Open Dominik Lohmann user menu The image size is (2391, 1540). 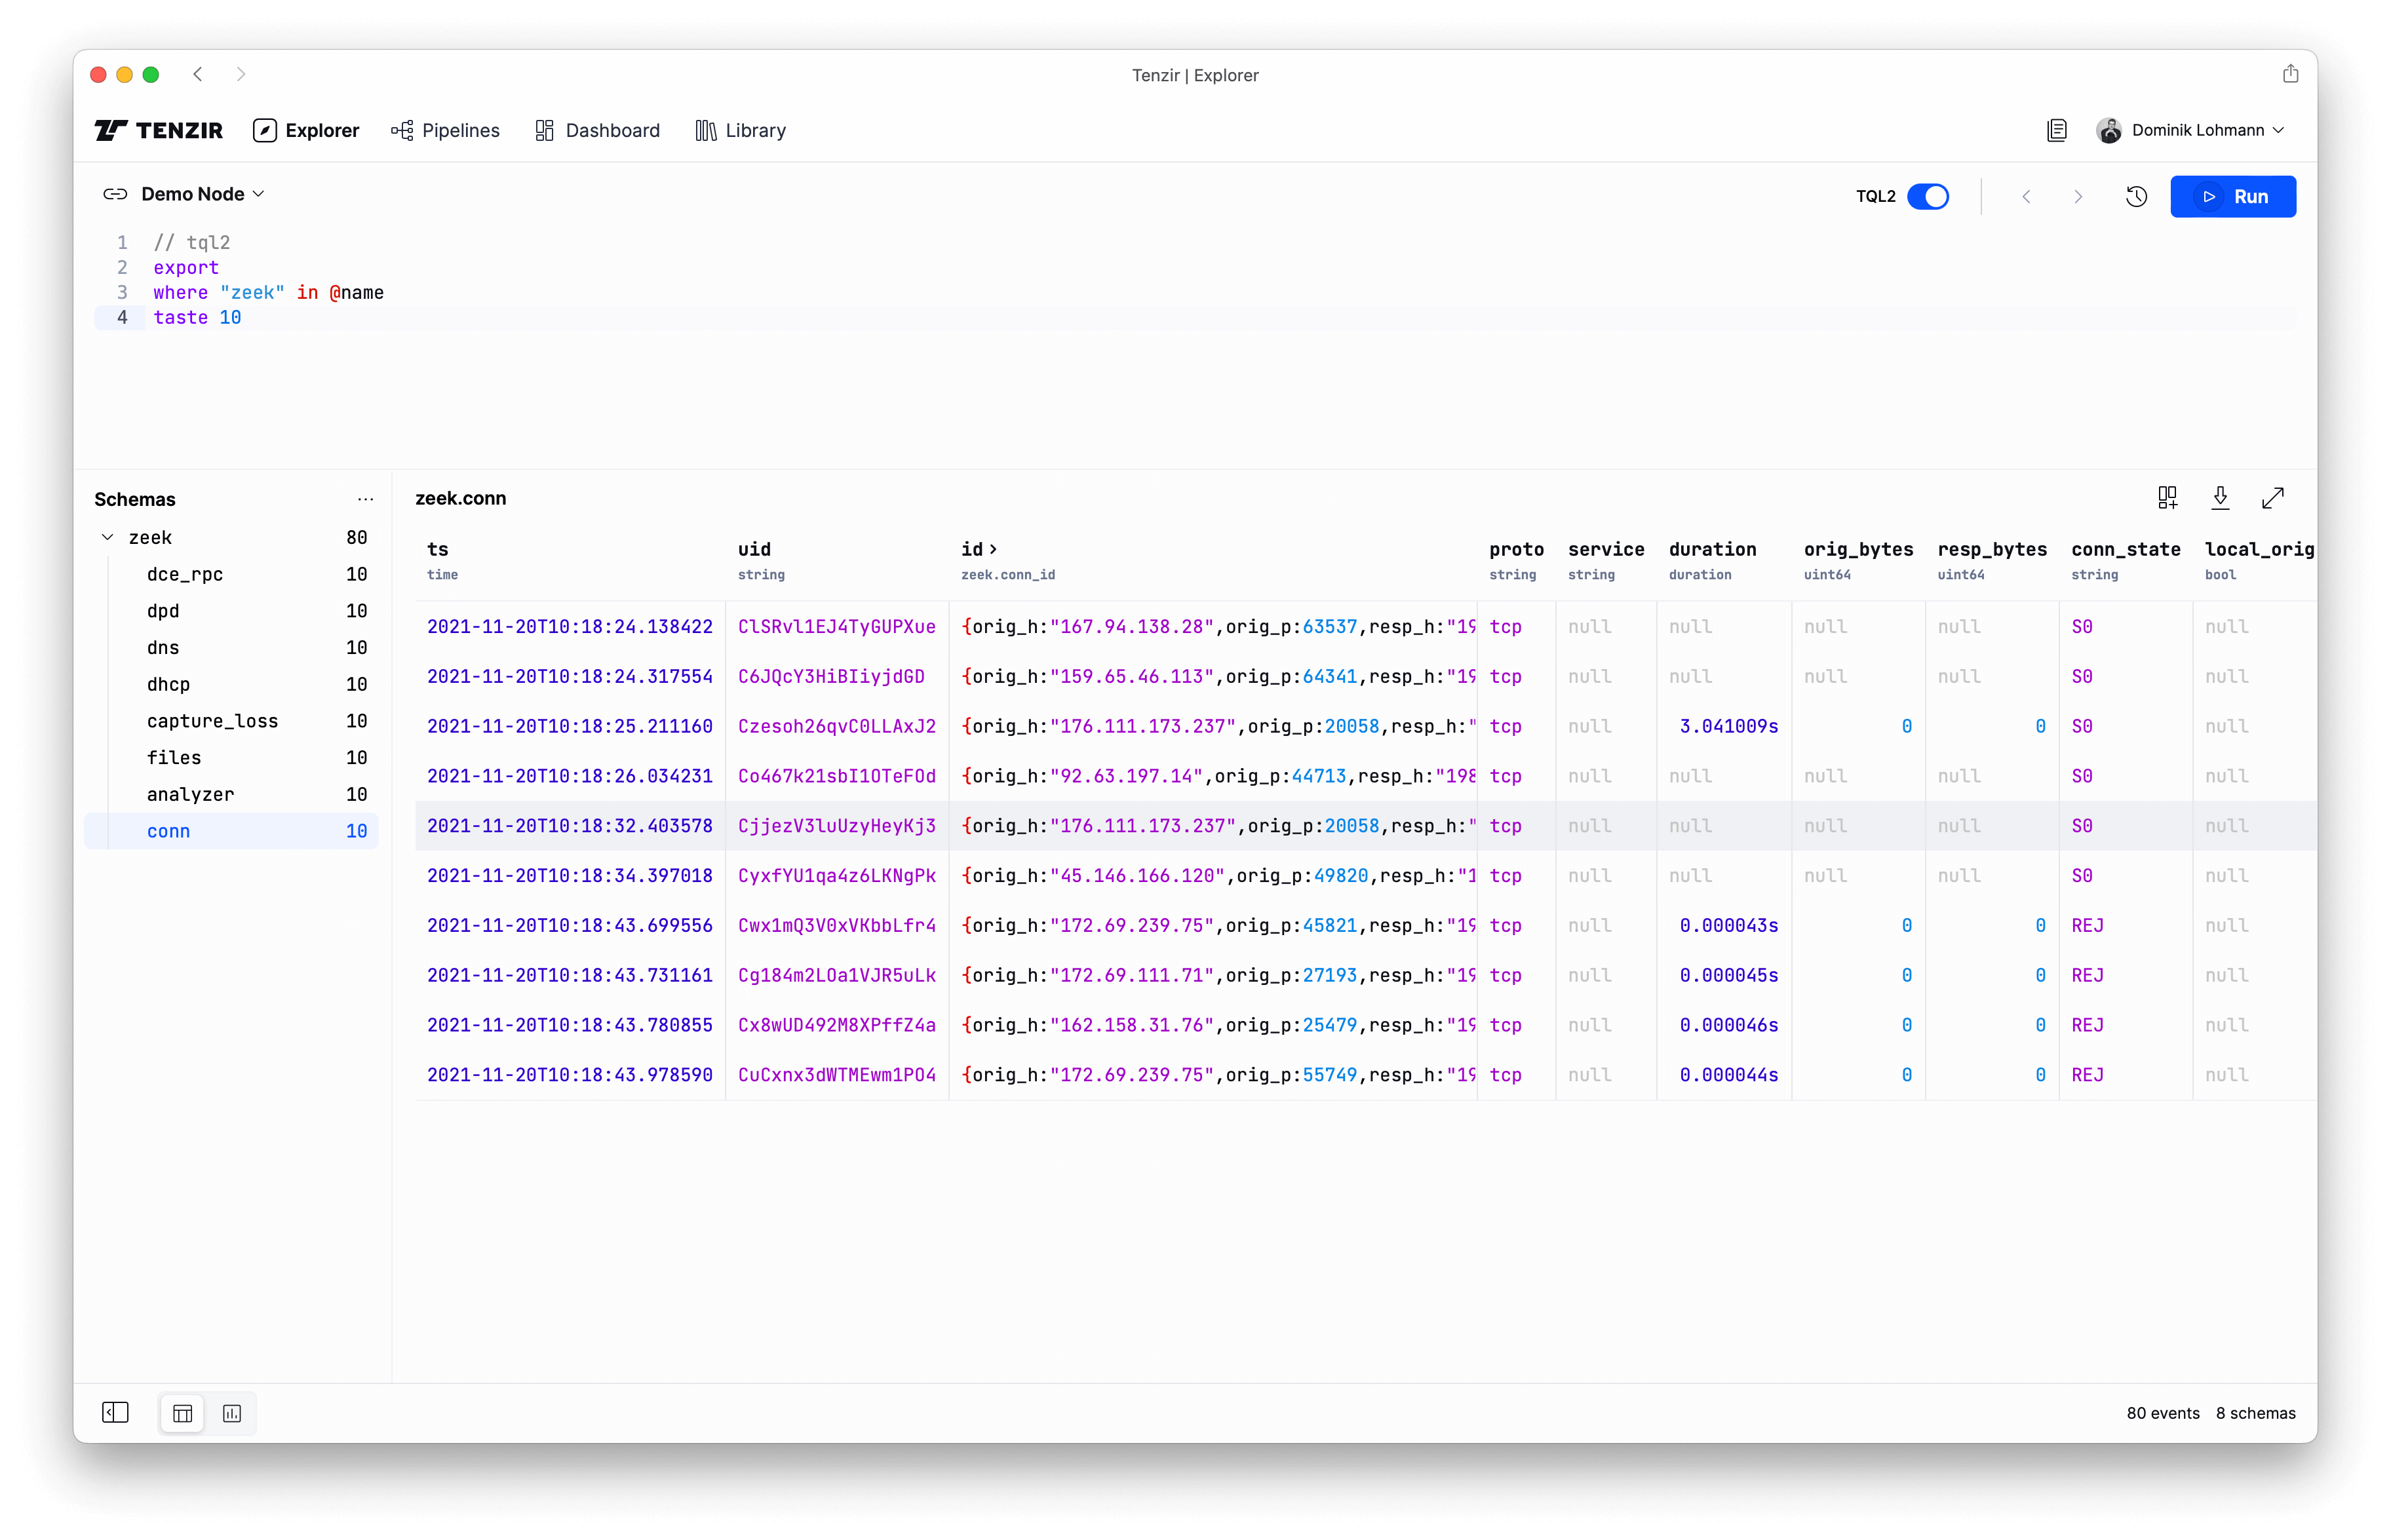point(2190,130)
